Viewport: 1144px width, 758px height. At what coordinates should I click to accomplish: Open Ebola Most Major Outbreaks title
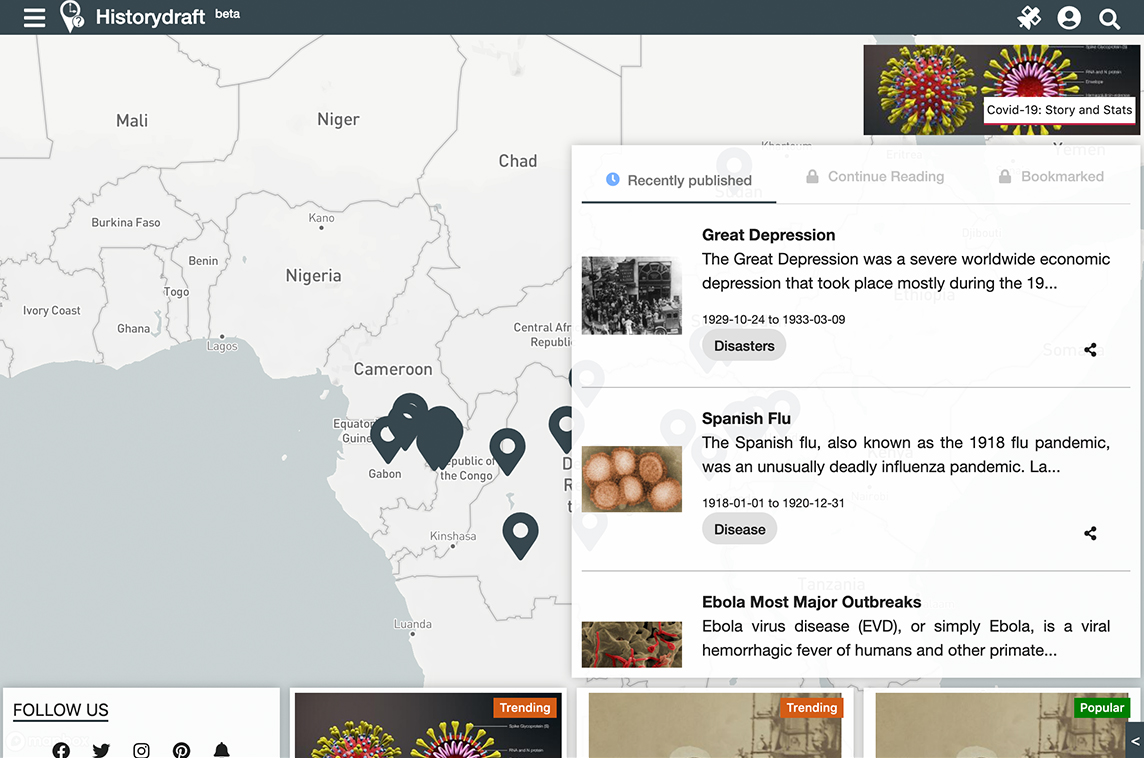[x=811, y=602]
